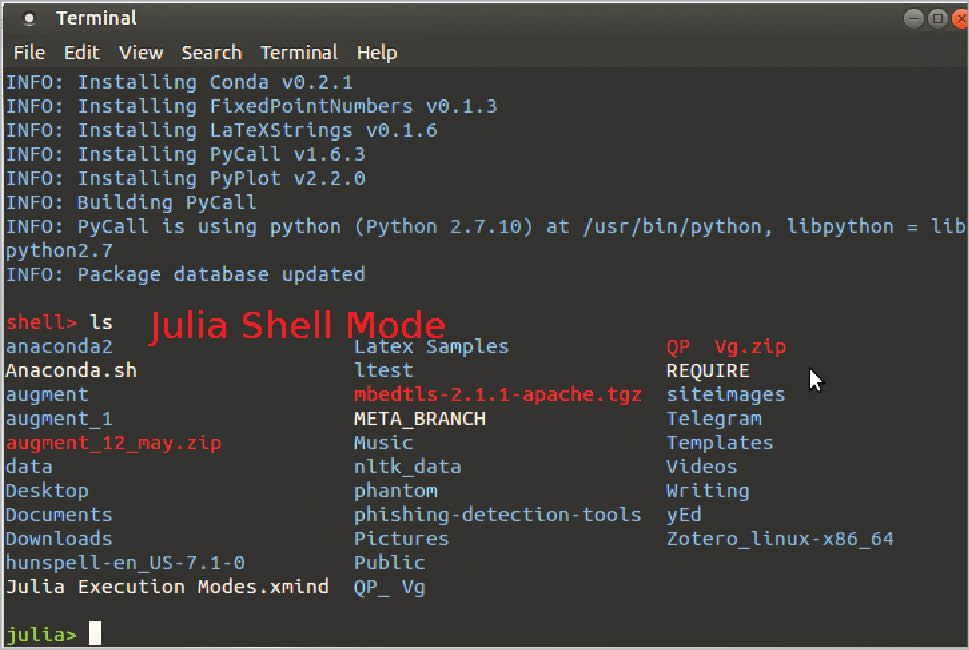Click the 'siteimages' directory entry

click(x=726, y=394)
